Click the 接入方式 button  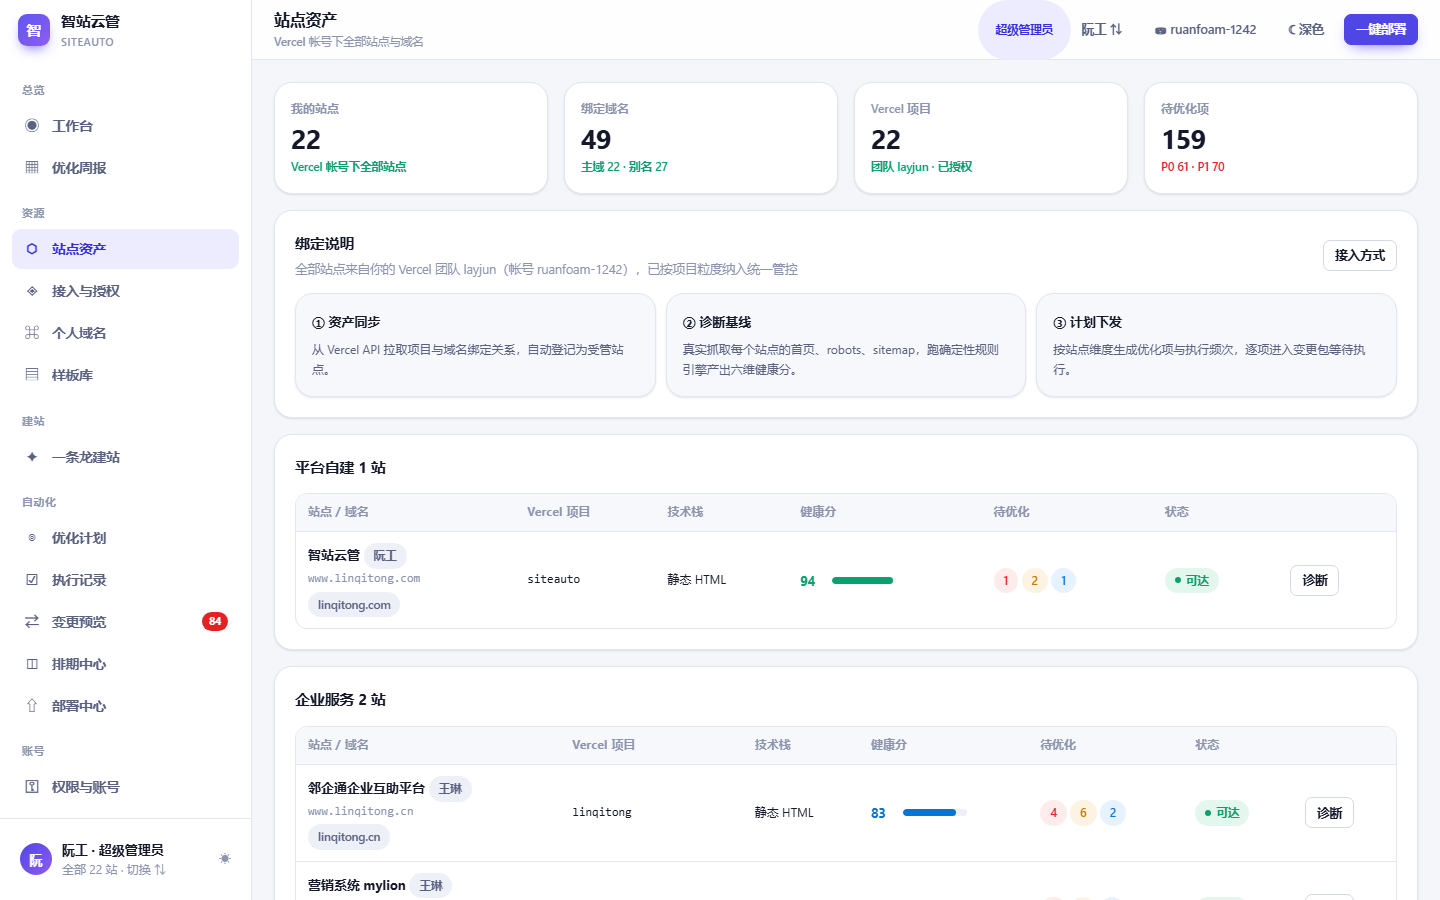(x=1360, y=255)
